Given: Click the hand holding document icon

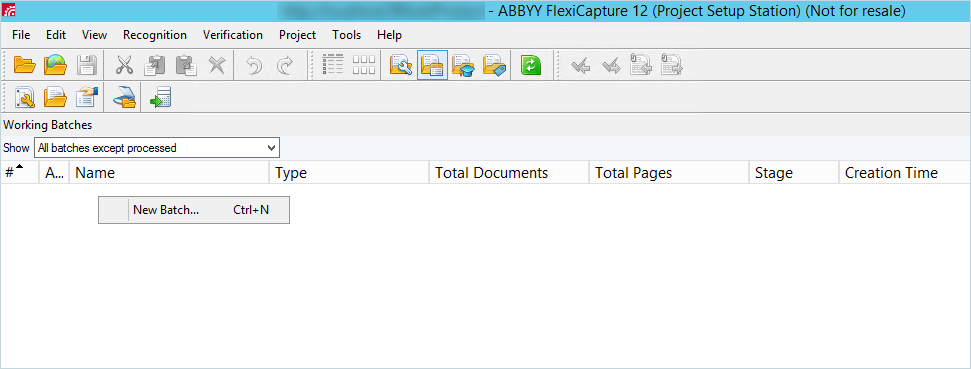Looking at the screenshot, I should tap(87, 97).
